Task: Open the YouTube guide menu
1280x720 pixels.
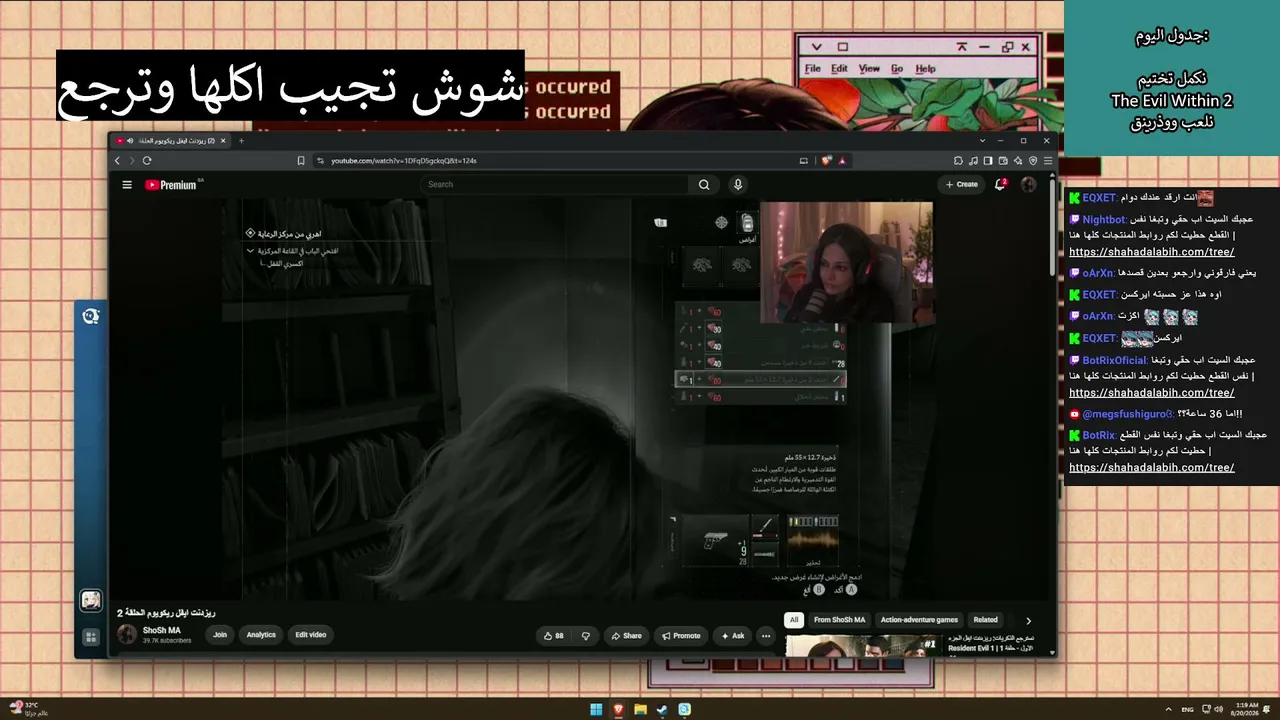Action: (x=127, y=185)
